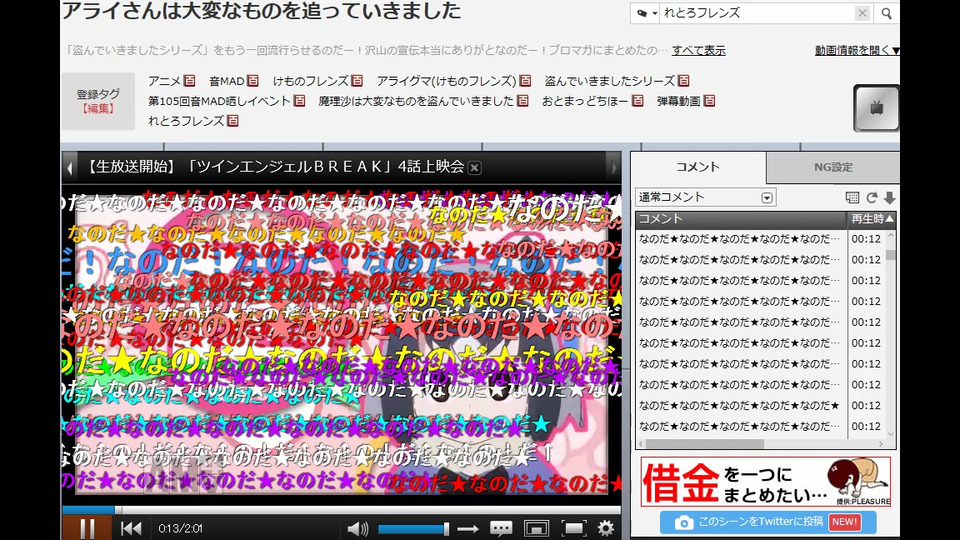This screenshot has height=540, width=960.
Task: Open the けものフレンズ tag
Action: tap(310, 81)
